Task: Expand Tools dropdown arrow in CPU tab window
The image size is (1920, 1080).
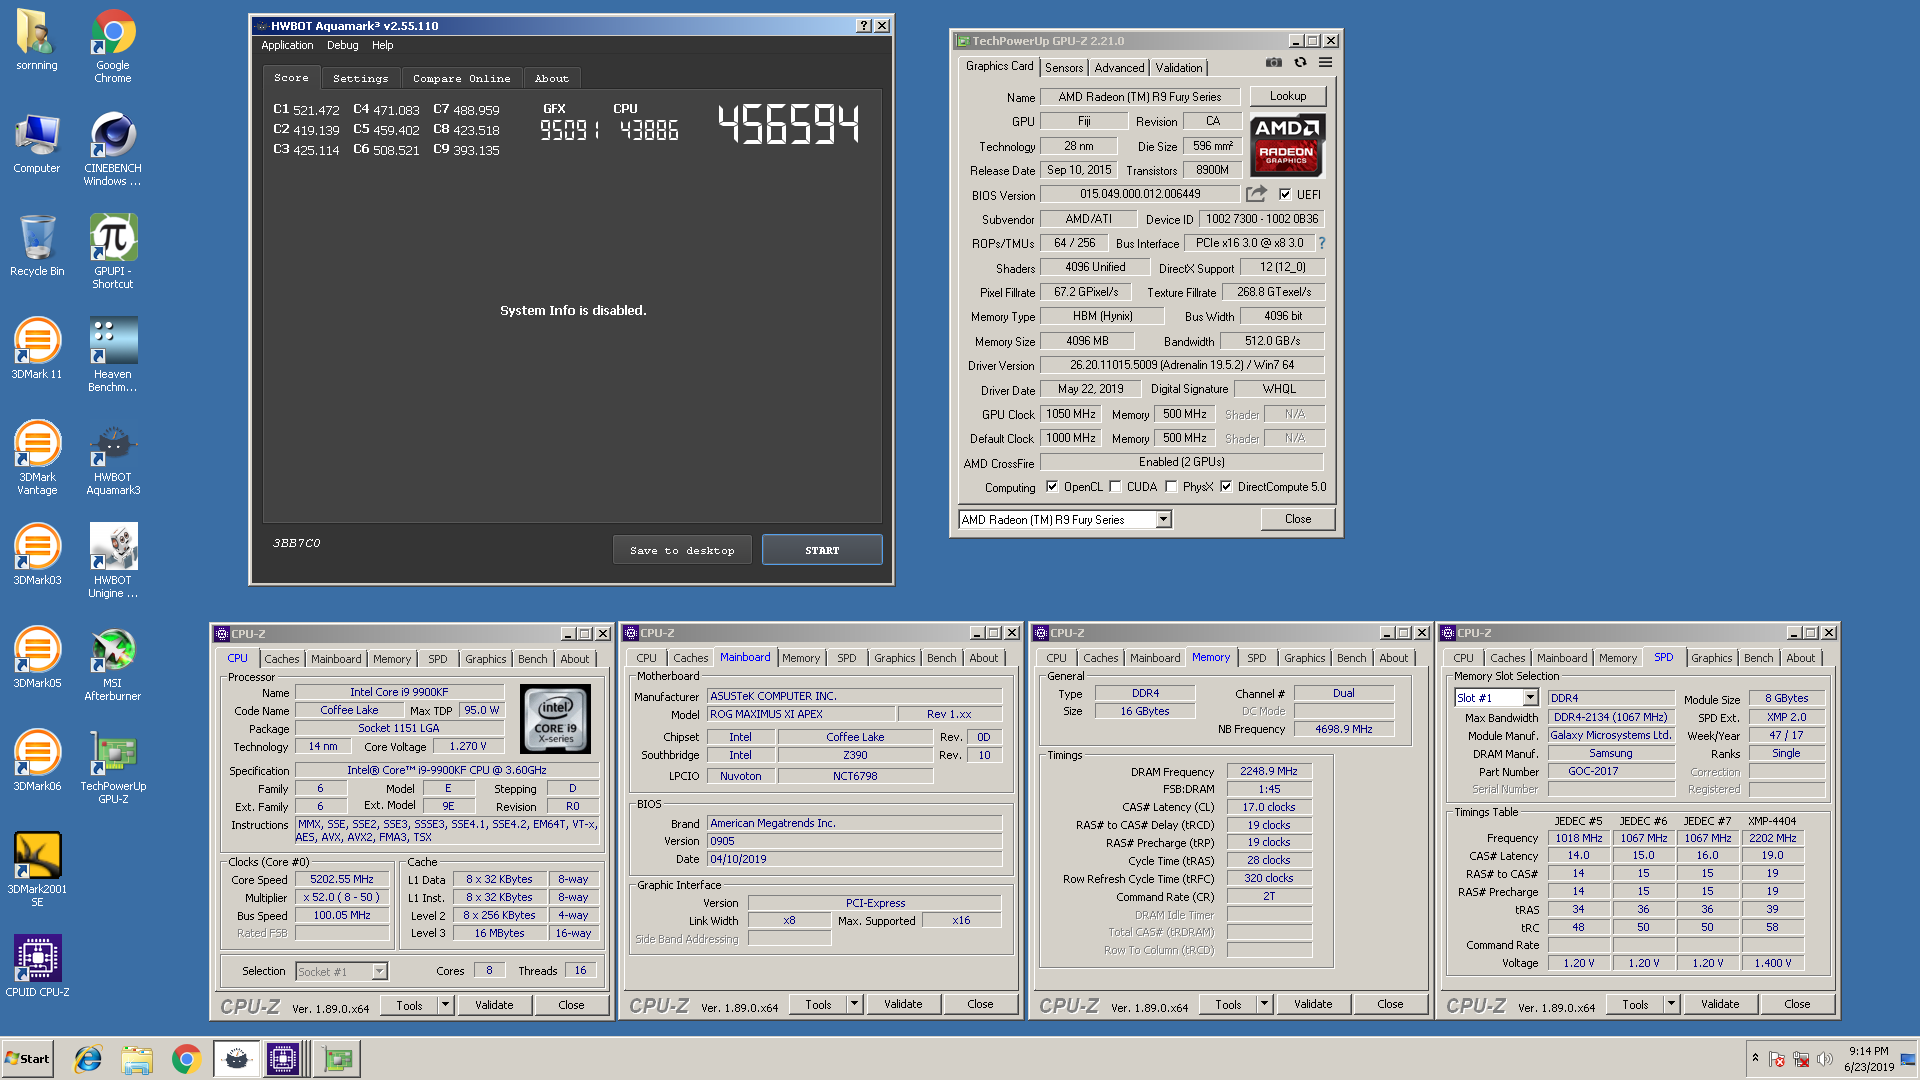Action: (x=445, y=1005)
